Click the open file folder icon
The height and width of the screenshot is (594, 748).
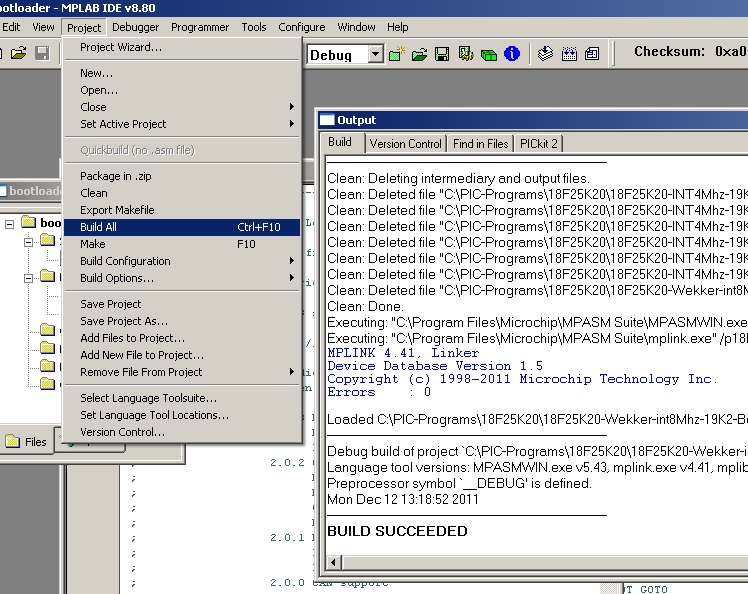click(19, 53)
